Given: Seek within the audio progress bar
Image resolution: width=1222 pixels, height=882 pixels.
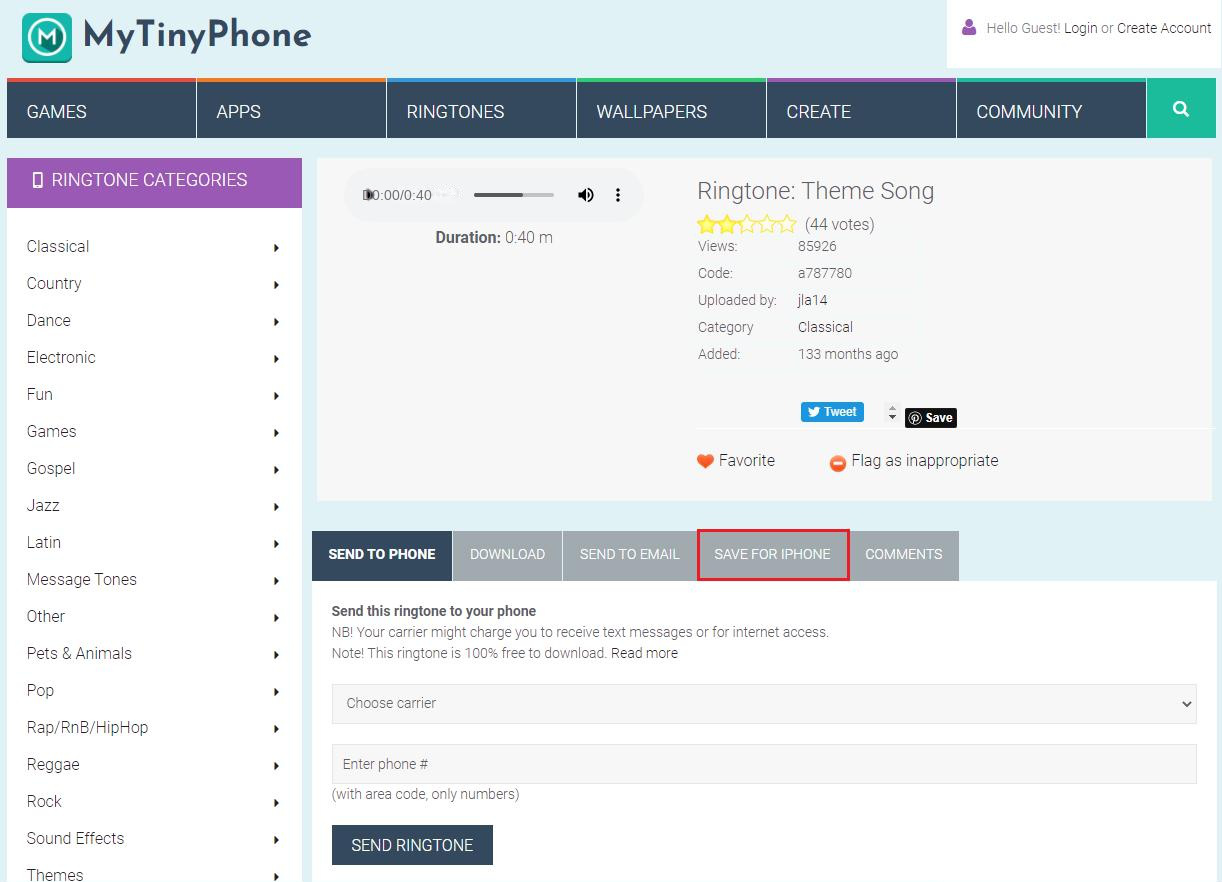Looking at the screenshot, I should [x=514, y=195].
